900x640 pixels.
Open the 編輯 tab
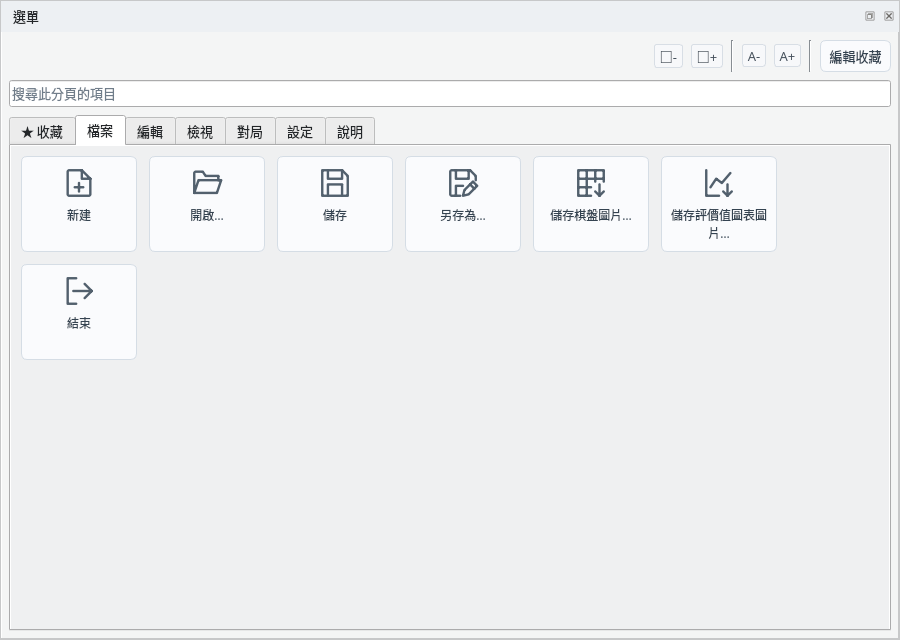pos(150,132)
